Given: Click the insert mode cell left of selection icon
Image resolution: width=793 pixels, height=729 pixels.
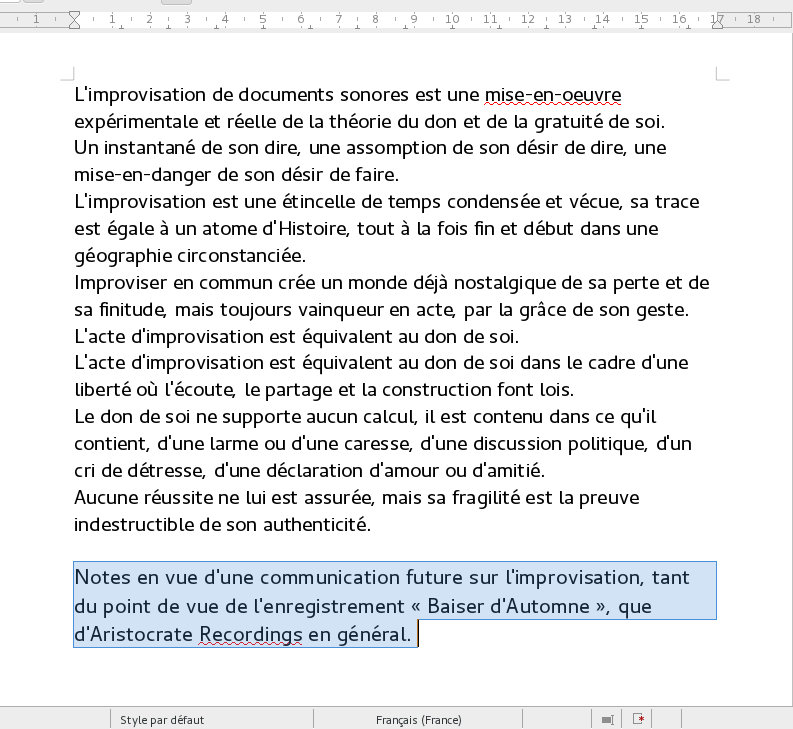Looking at the screenshot, I should click(x=557, y=719).
